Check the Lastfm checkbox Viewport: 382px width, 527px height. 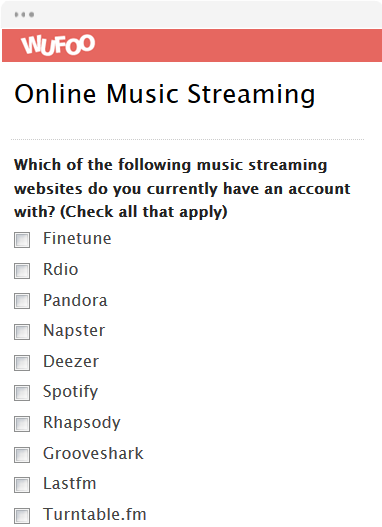pyautogui.click(x=22, y=485)
